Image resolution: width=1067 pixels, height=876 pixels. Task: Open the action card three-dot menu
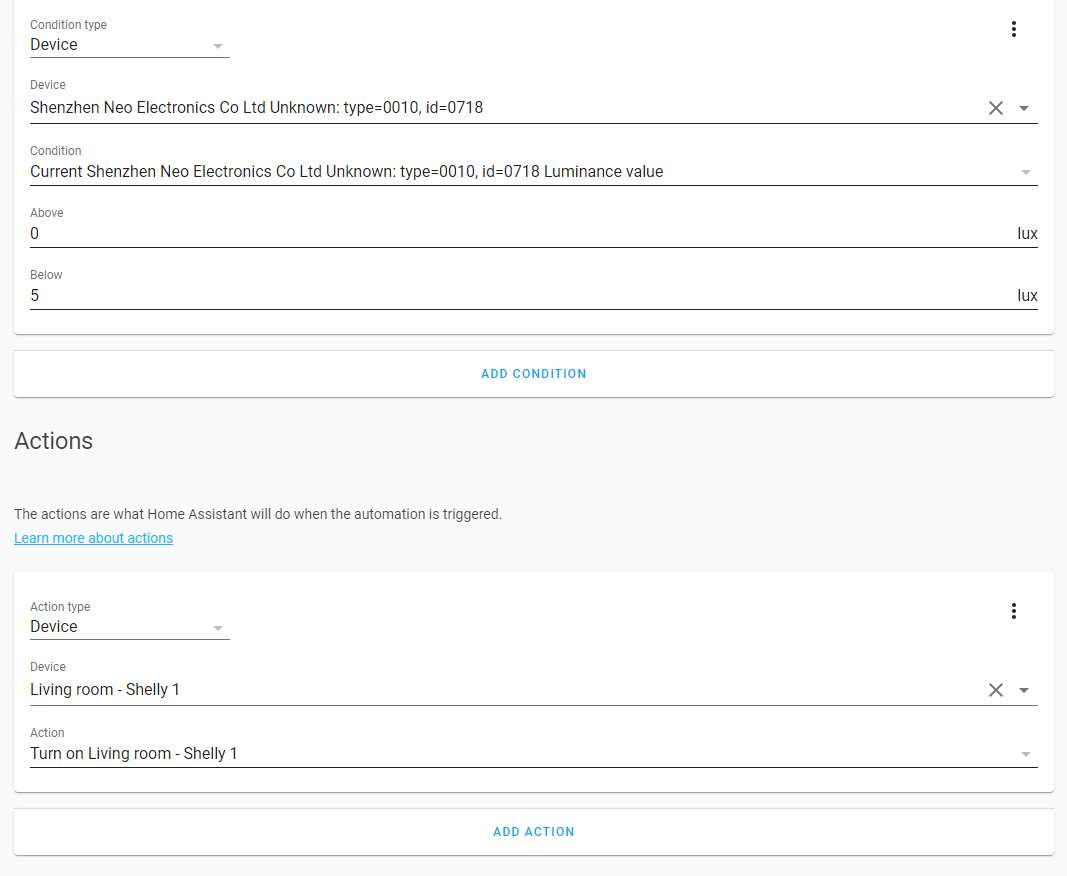tap(1013, 611)
